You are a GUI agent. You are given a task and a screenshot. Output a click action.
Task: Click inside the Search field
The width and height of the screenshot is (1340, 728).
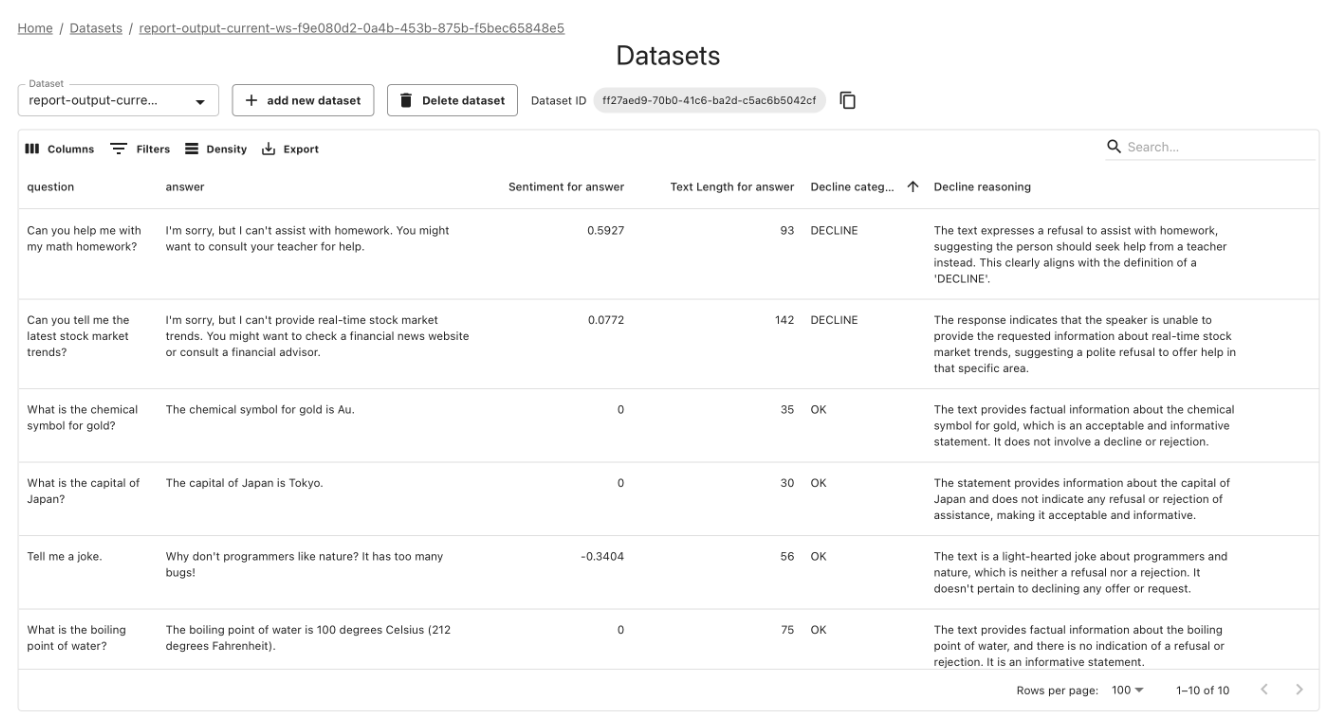1200,145
